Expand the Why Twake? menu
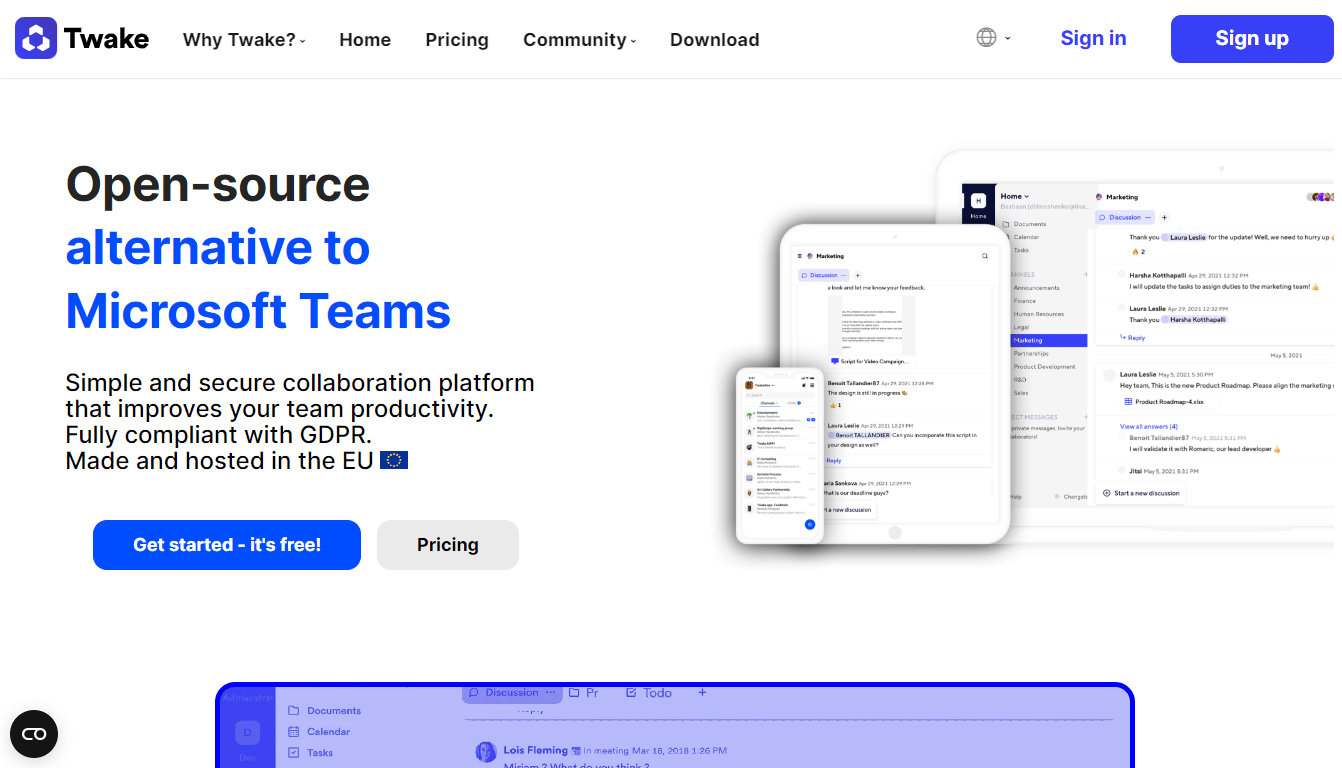The height and width of the screenshot is (768, 1342). [x=244, y=40]
